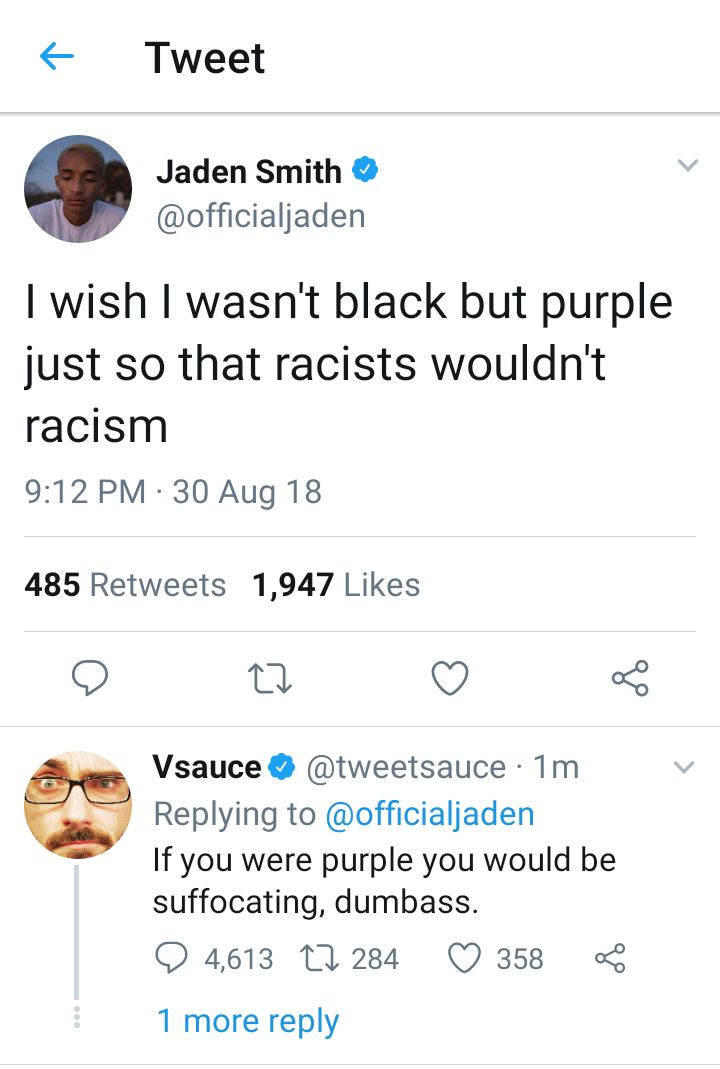
Task: Click Jaden Smith's verified badge
Action: [x=365, y=171]
